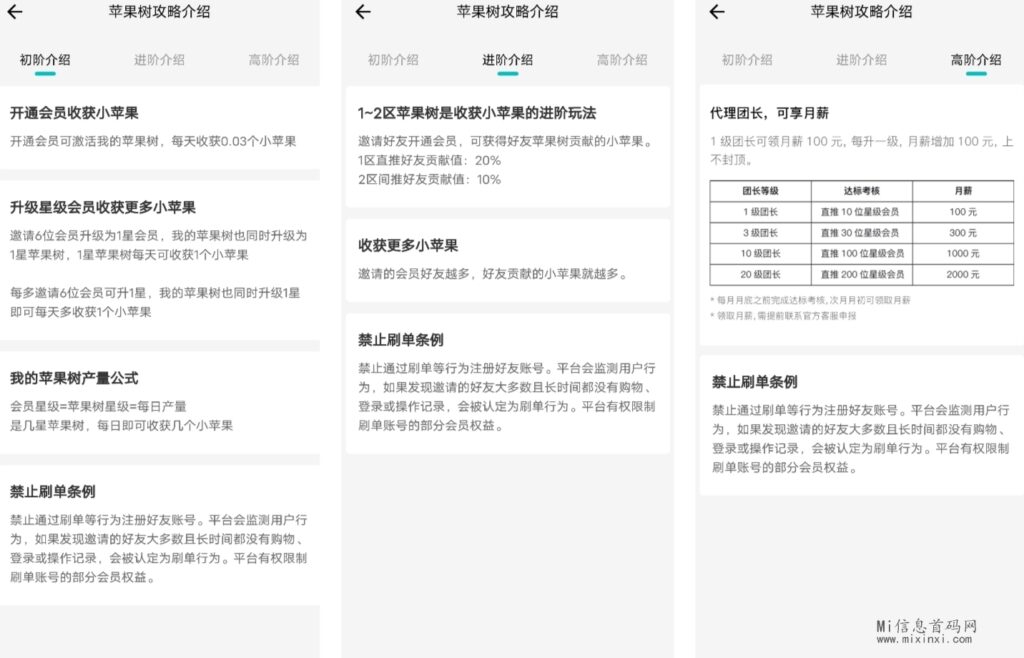The height and width of the screenshot is (658, 1024).
Task: Select active 高阶介绍 tab with teal underline
Action: [x=976, y=60]
